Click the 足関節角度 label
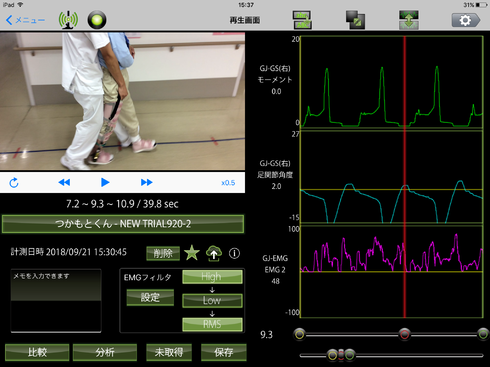Image resolution: width=490 pixels, height=367 pixels. pos(275,175)
